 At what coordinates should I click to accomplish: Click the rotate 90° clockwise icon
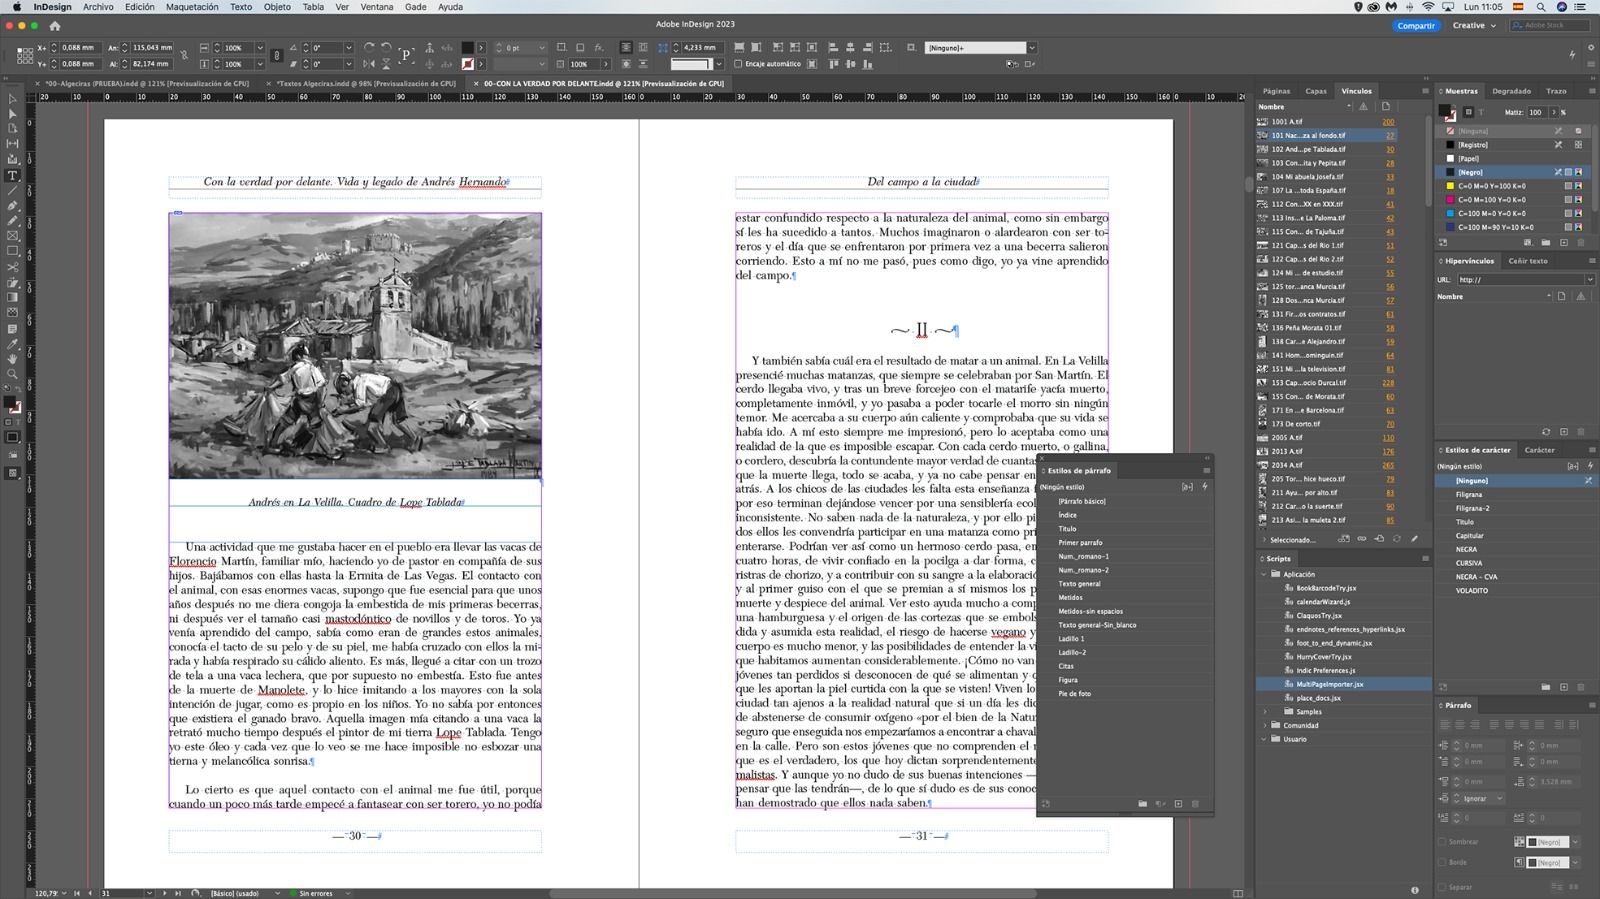click(x=369, y=47)
